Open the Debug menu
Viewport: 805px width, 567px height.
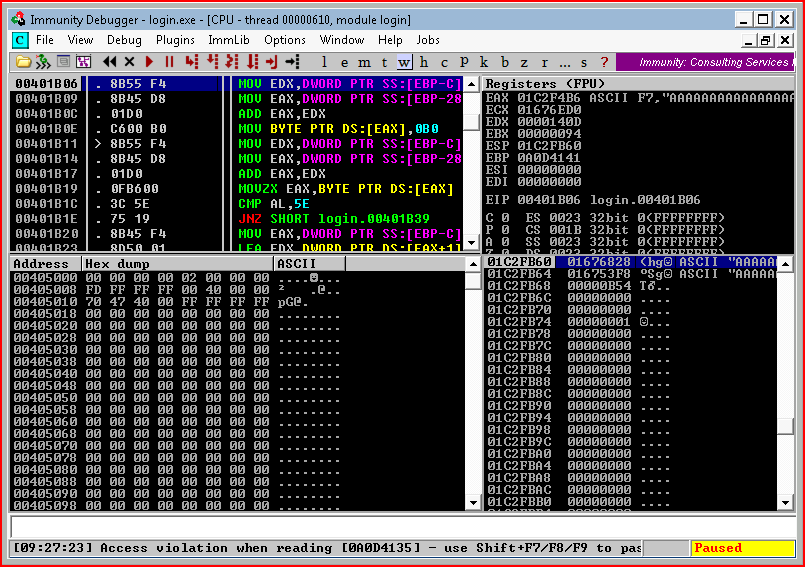(124, 40)
